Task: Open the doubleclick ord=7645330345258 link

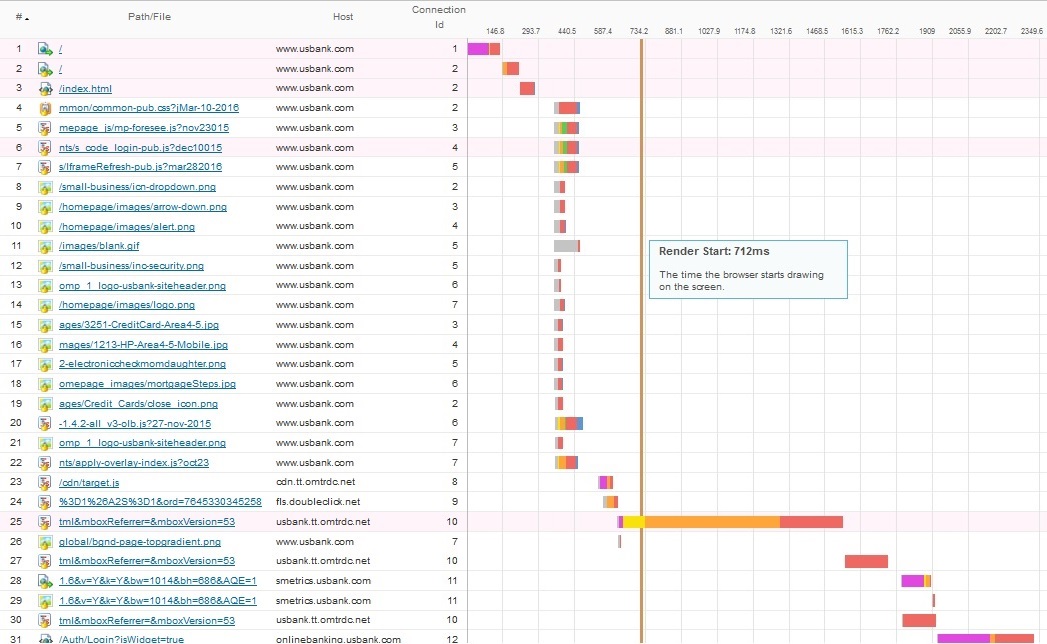Action: pyautogui.click(x=160, y=502)
